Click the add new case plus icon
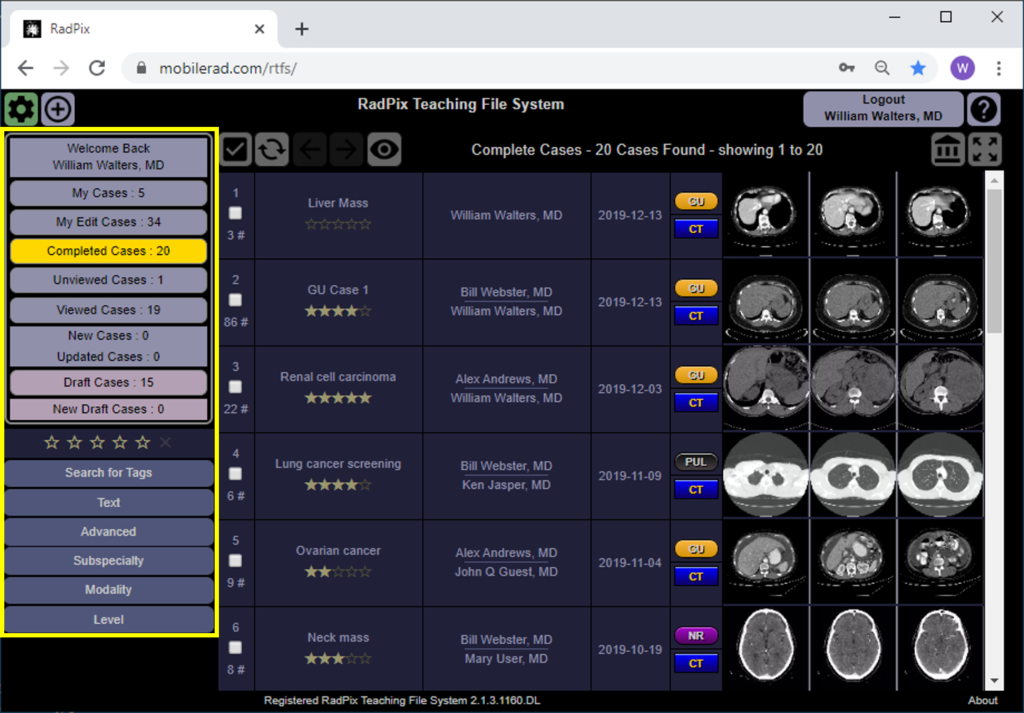The width and height of the screenshot is (1024, 713). tap(58, 108)
